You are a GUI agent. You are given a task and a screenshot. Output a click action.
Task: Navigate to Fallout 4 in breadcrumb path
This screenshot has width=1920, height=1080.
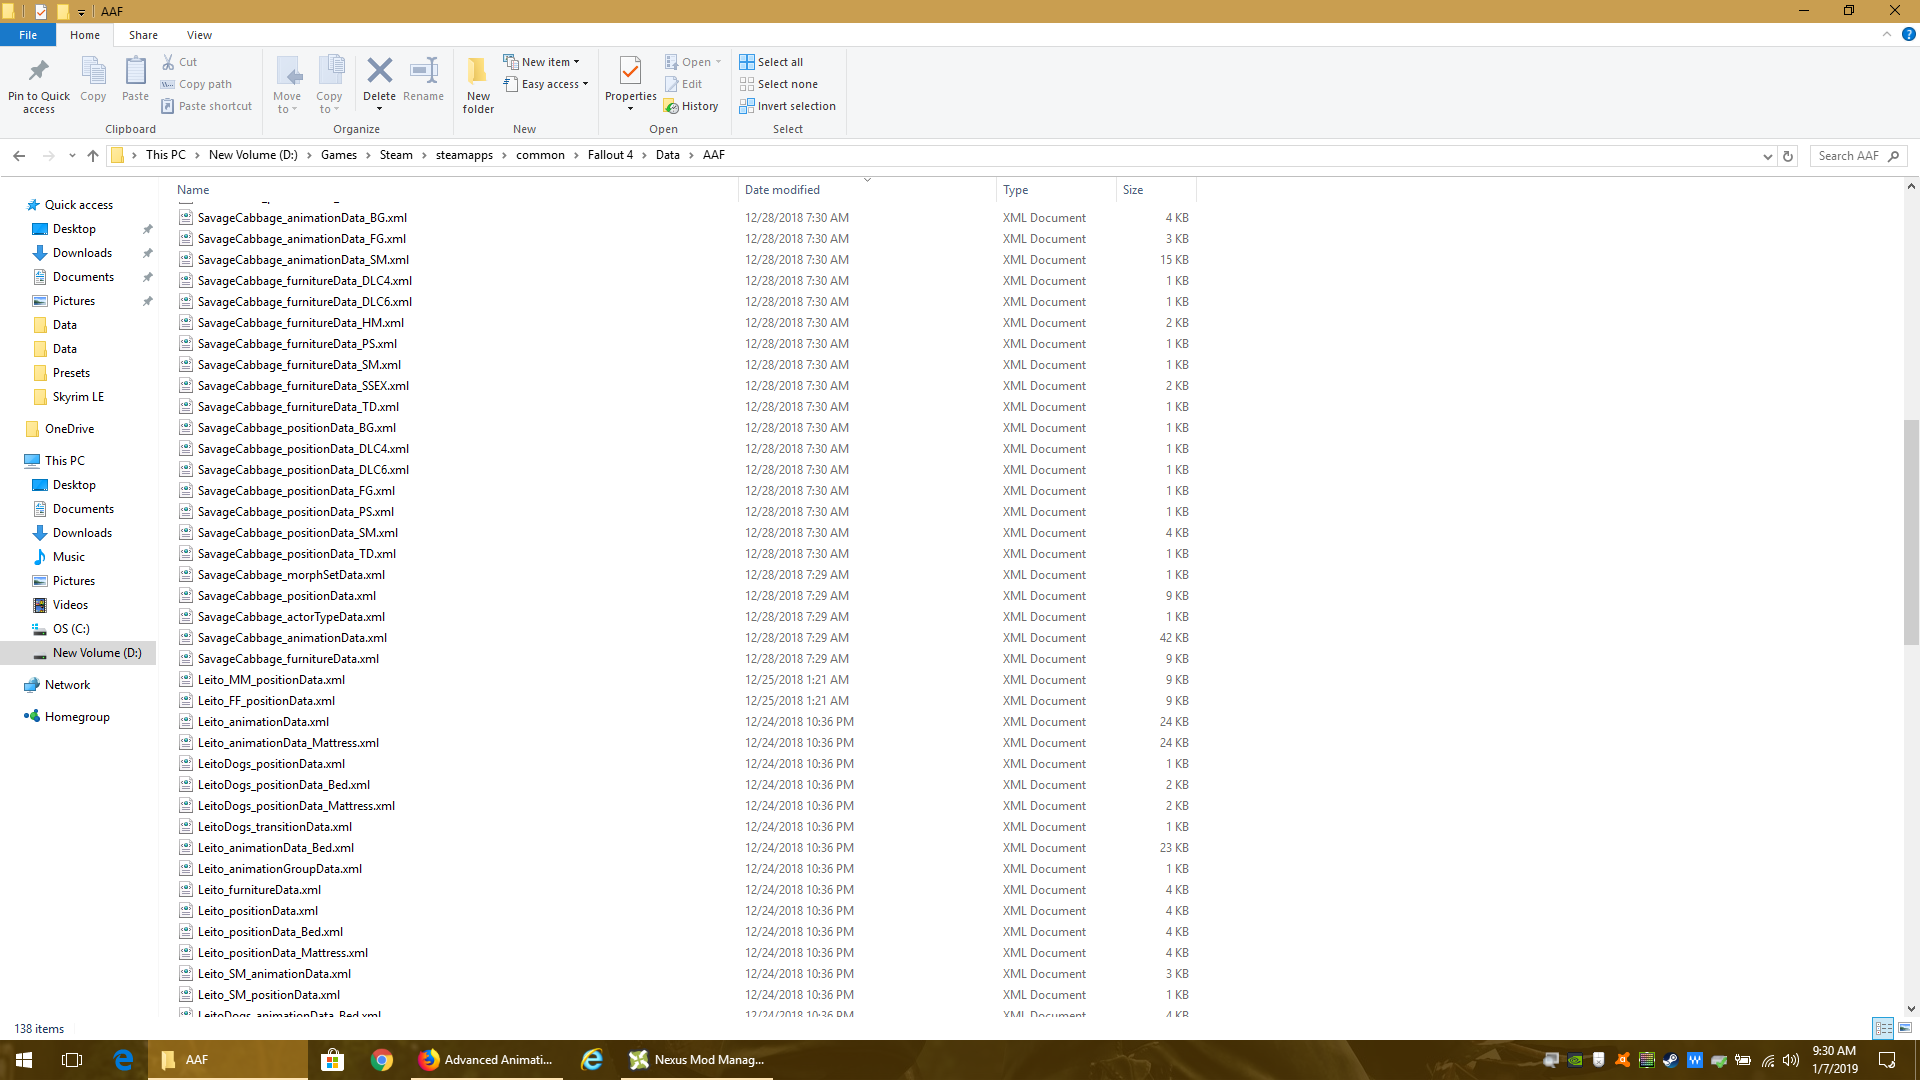pyautogui.click(x=610, y=155)
